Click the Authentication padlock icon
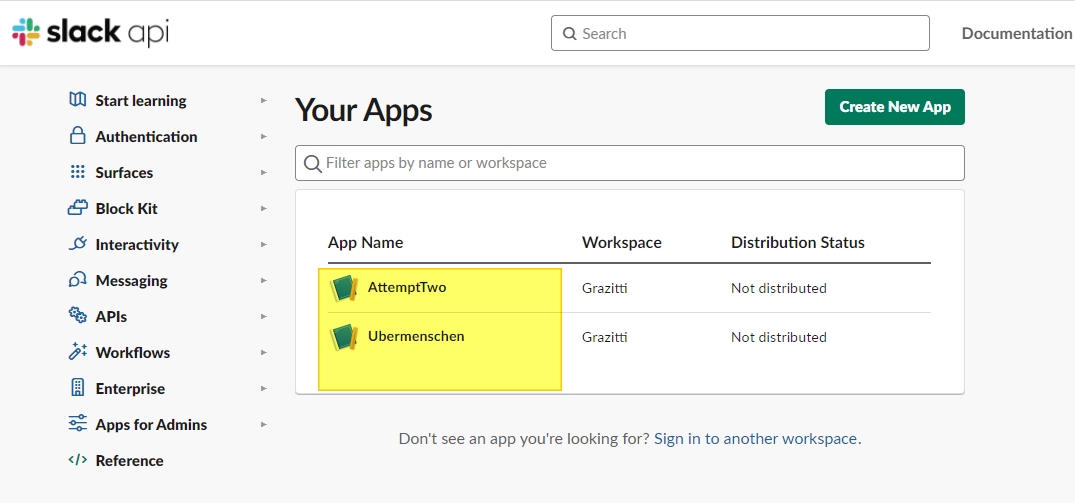This screenshot has height=503, width=1075. click(x=77, y=136)
